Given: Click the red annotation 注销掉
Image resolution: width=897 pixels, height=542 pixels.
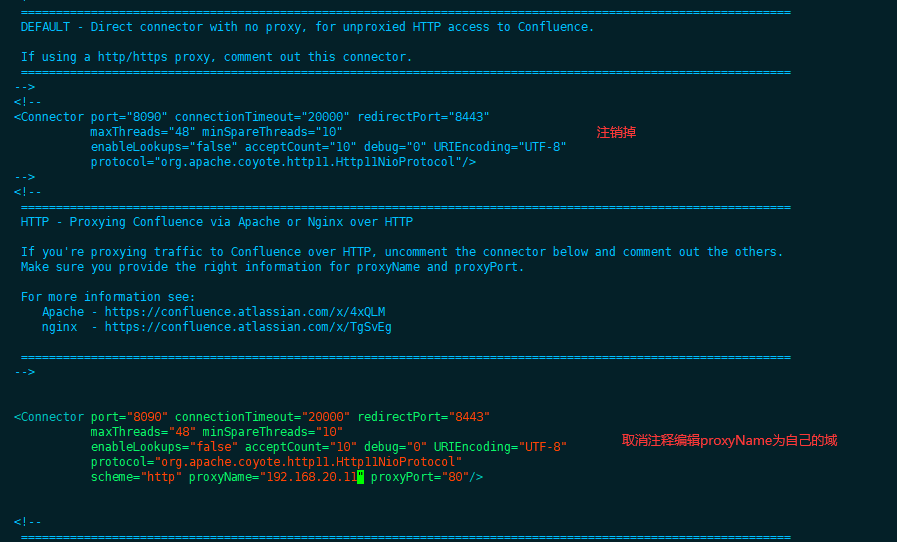Looking at the screenshot, I should [x=616, y=132].
